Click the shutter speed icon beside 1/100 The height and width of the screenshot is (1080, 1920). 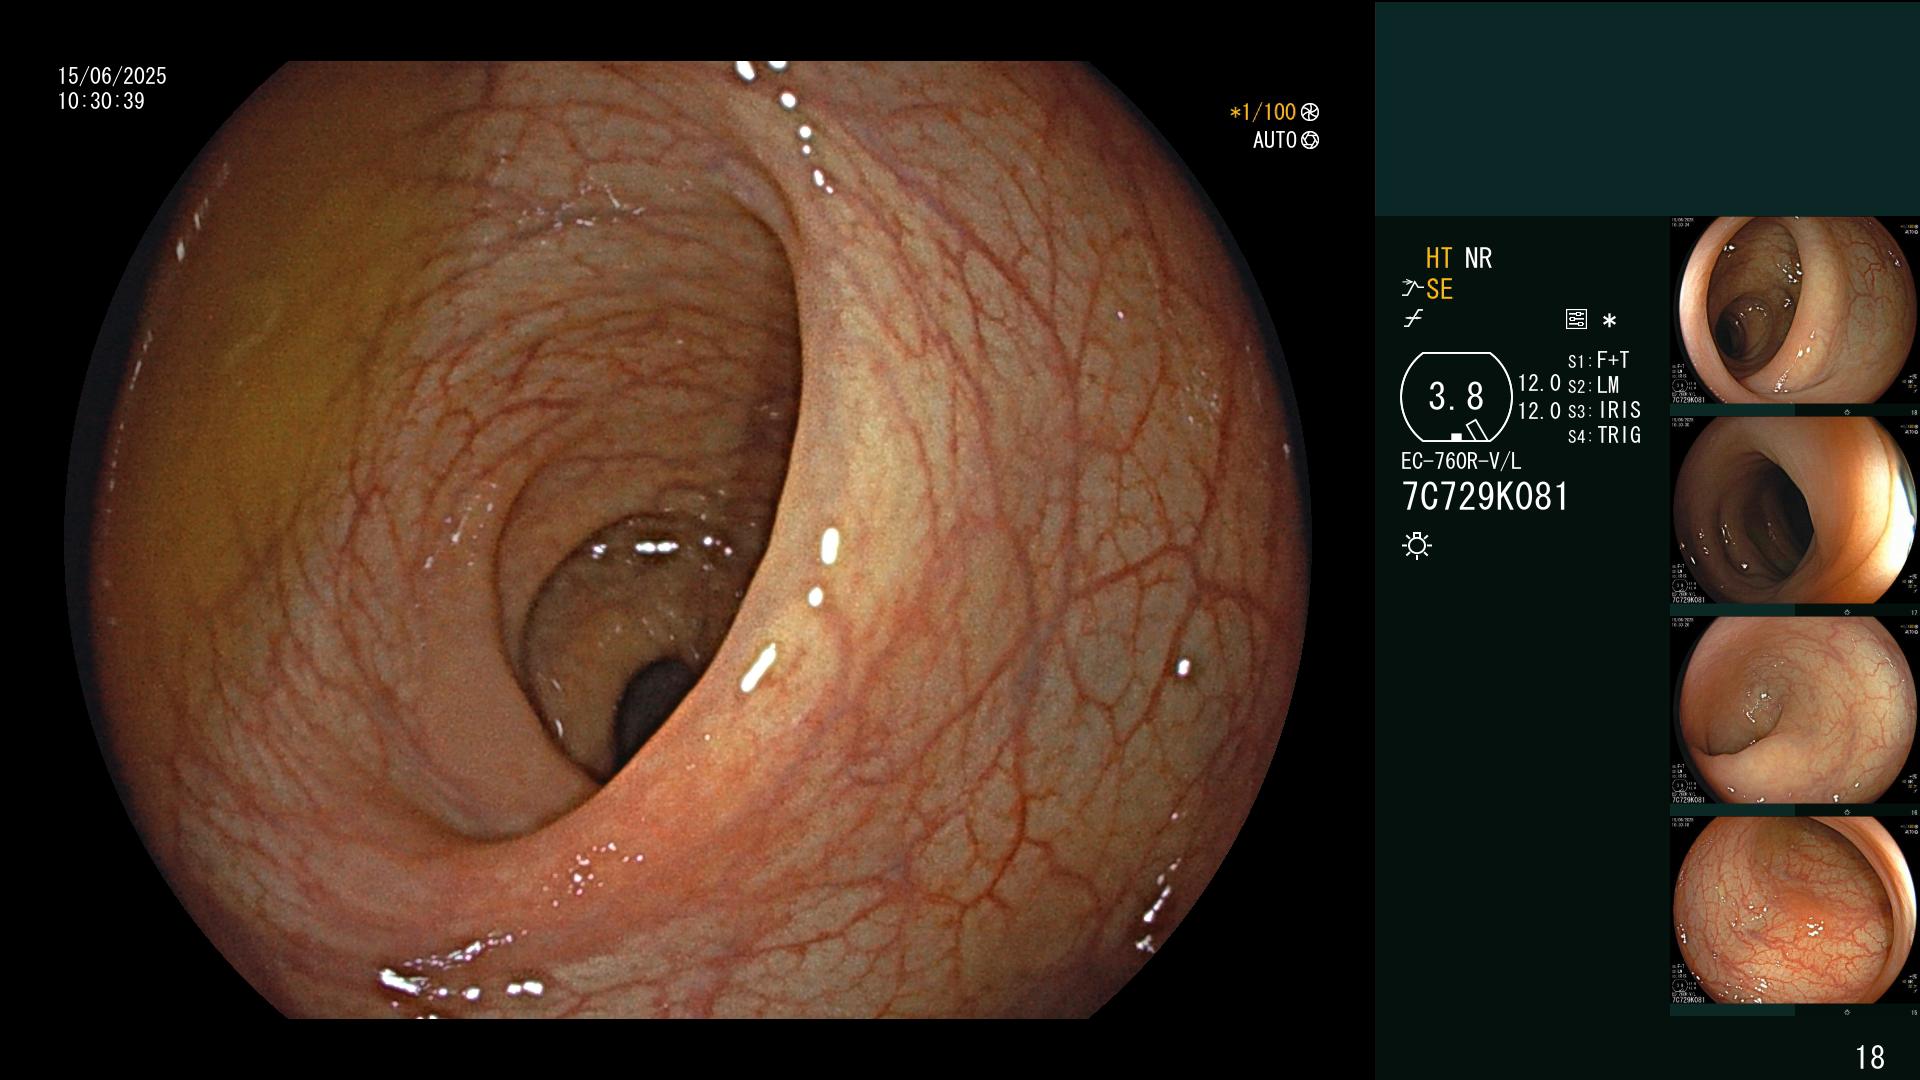pos(1310,112)
